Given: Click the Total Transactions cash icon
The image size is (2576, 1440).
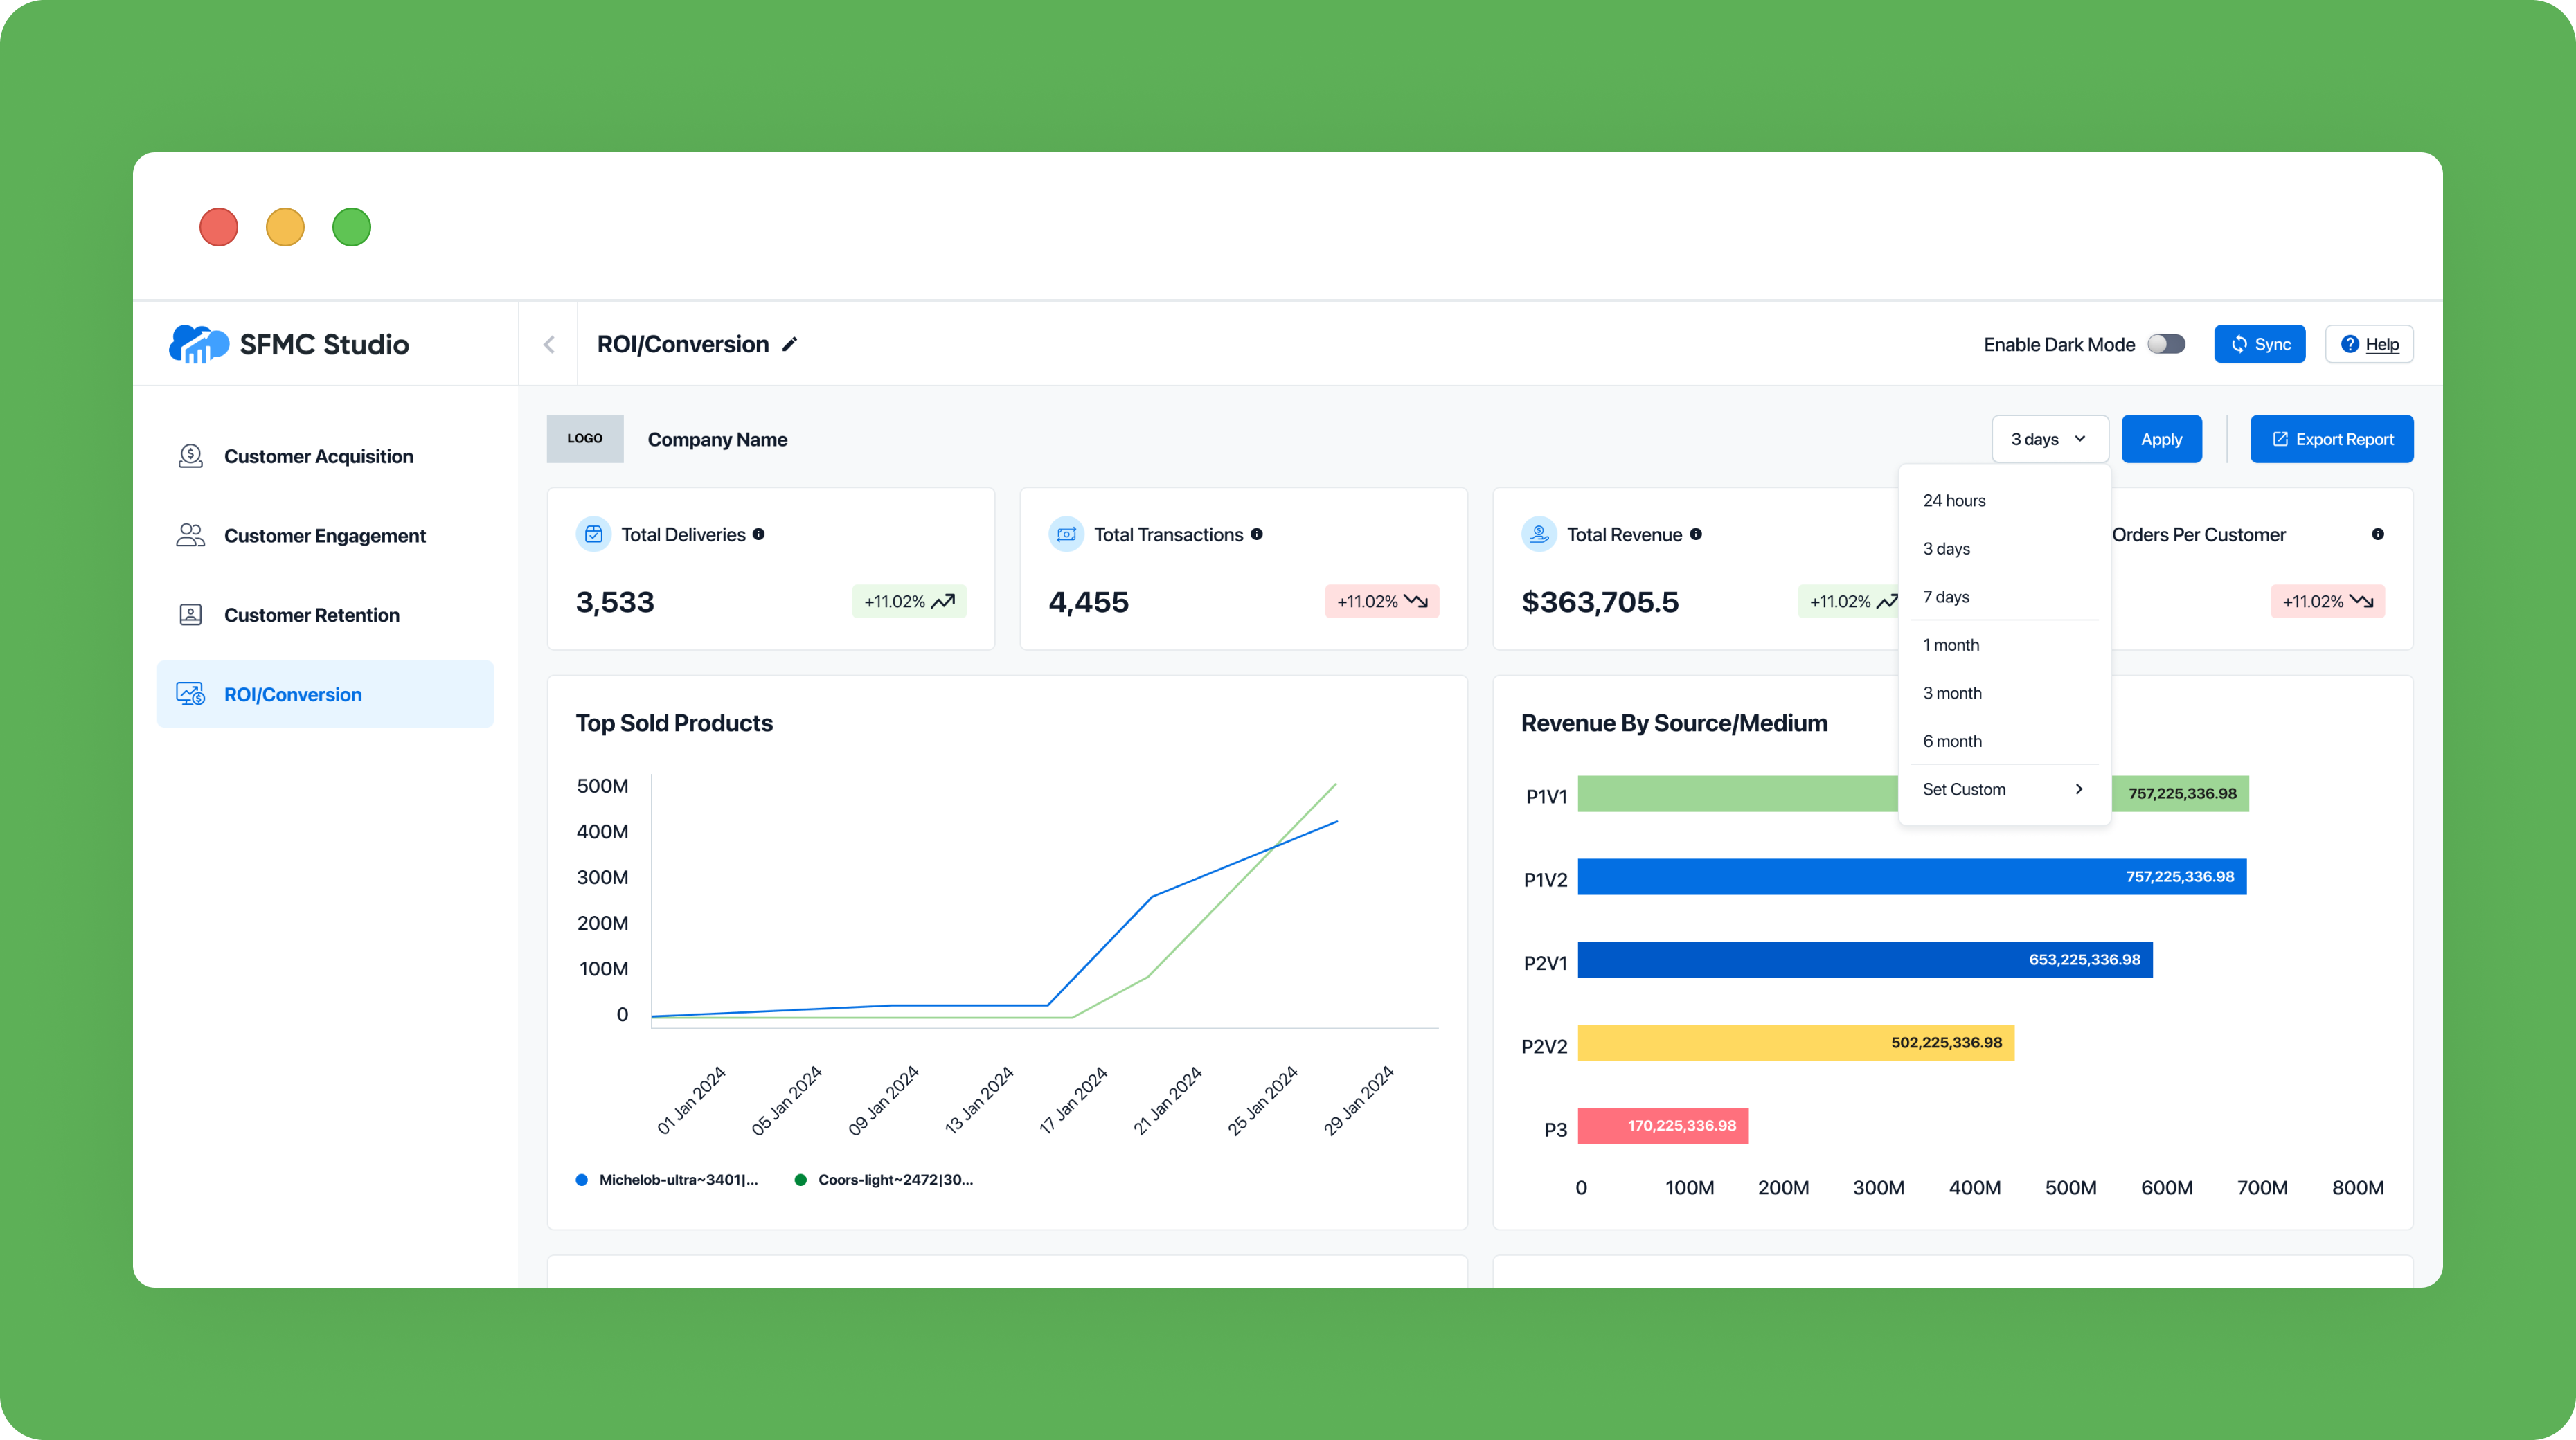Looking at the screenshot, I should (x=1066, y=534).
